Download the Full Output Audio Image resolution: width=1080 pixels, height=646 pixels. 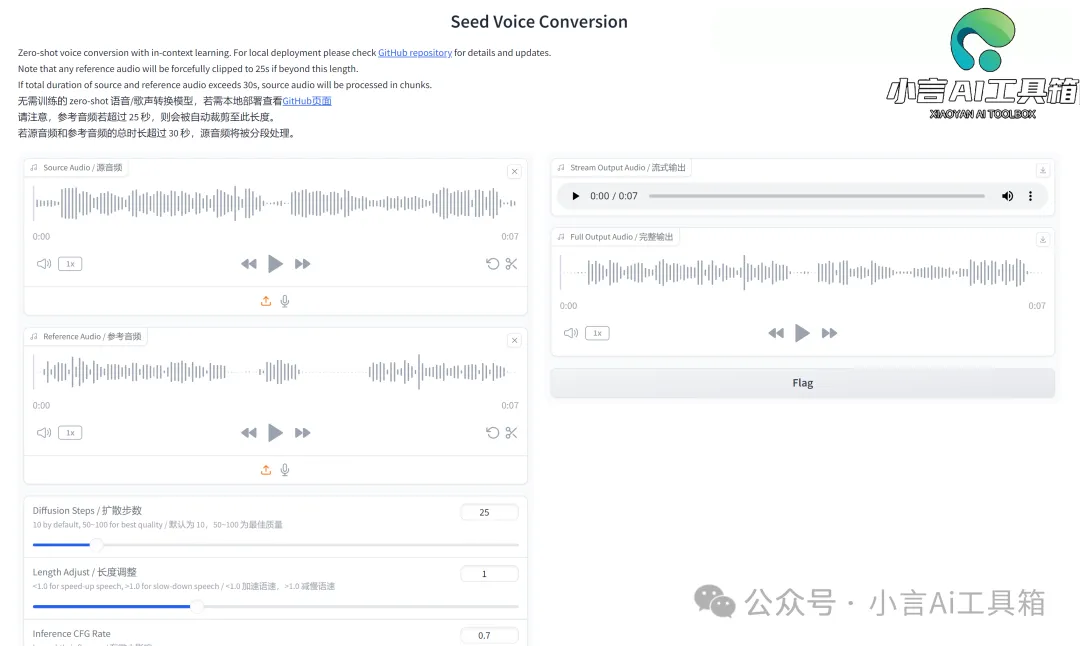point(1043,239)
